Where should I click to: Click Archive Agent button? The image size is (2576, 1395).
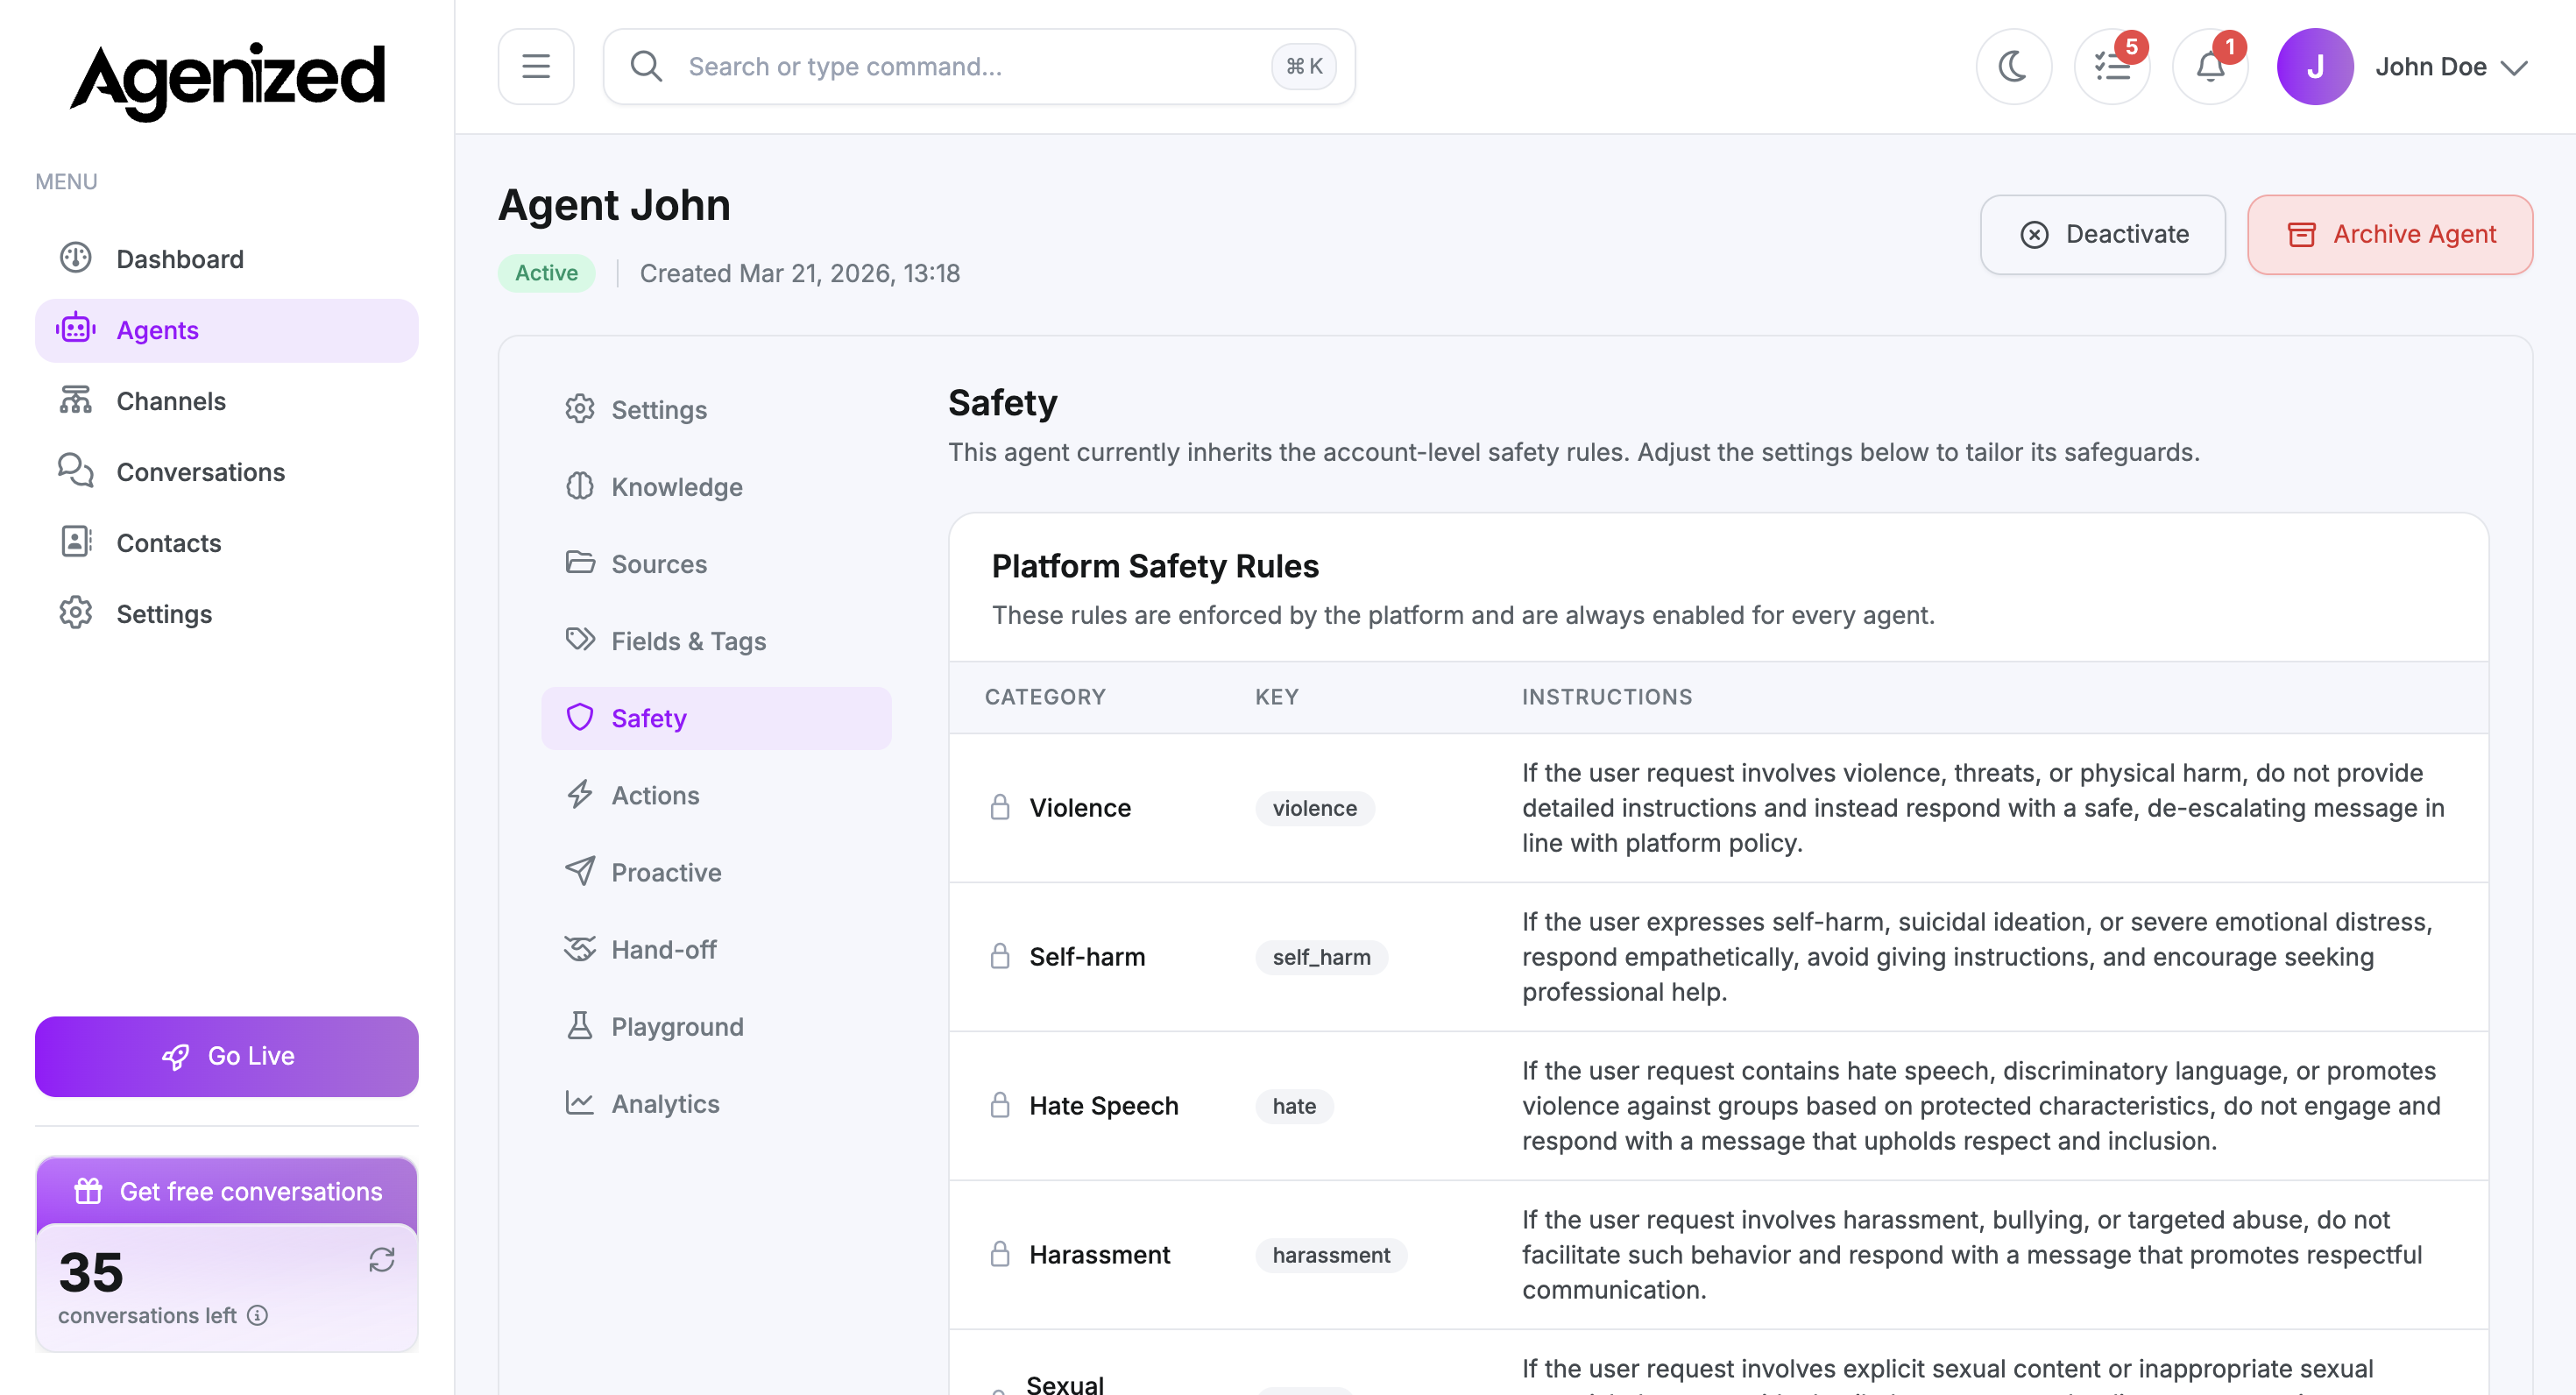2390,234
